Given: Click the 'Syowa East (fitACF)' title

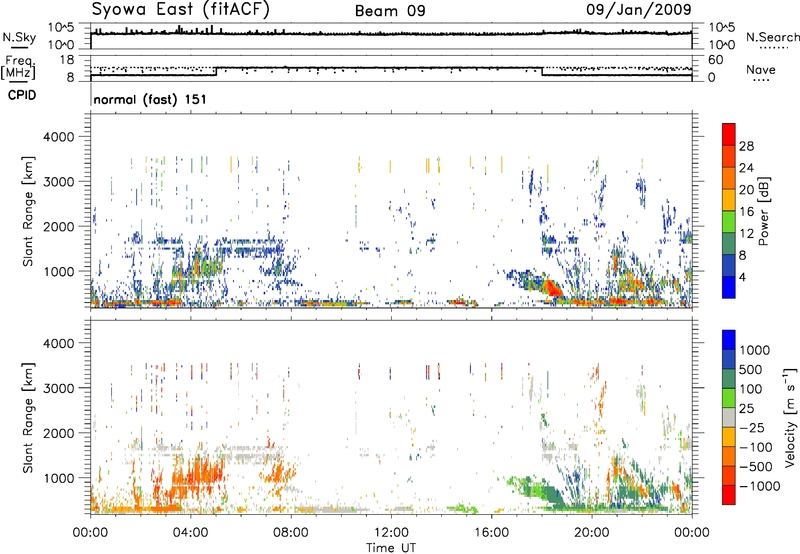Looking at the screenshot, I should pyautogui.click(x=180, y=9).
